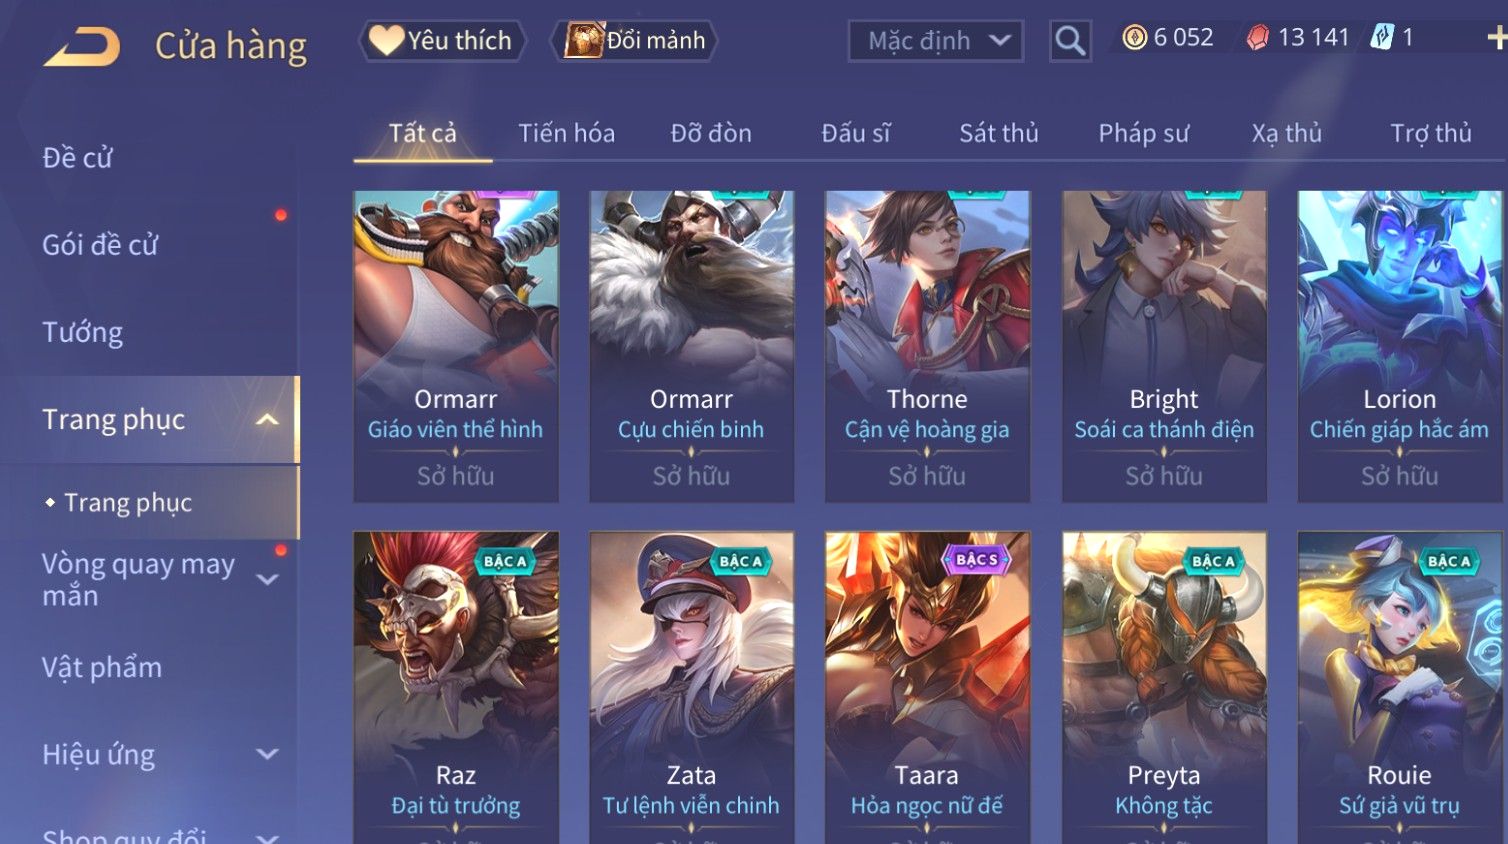Select the Tiến hóa tab
This screenshot has height=844, width=1508.
pos(566,133)
